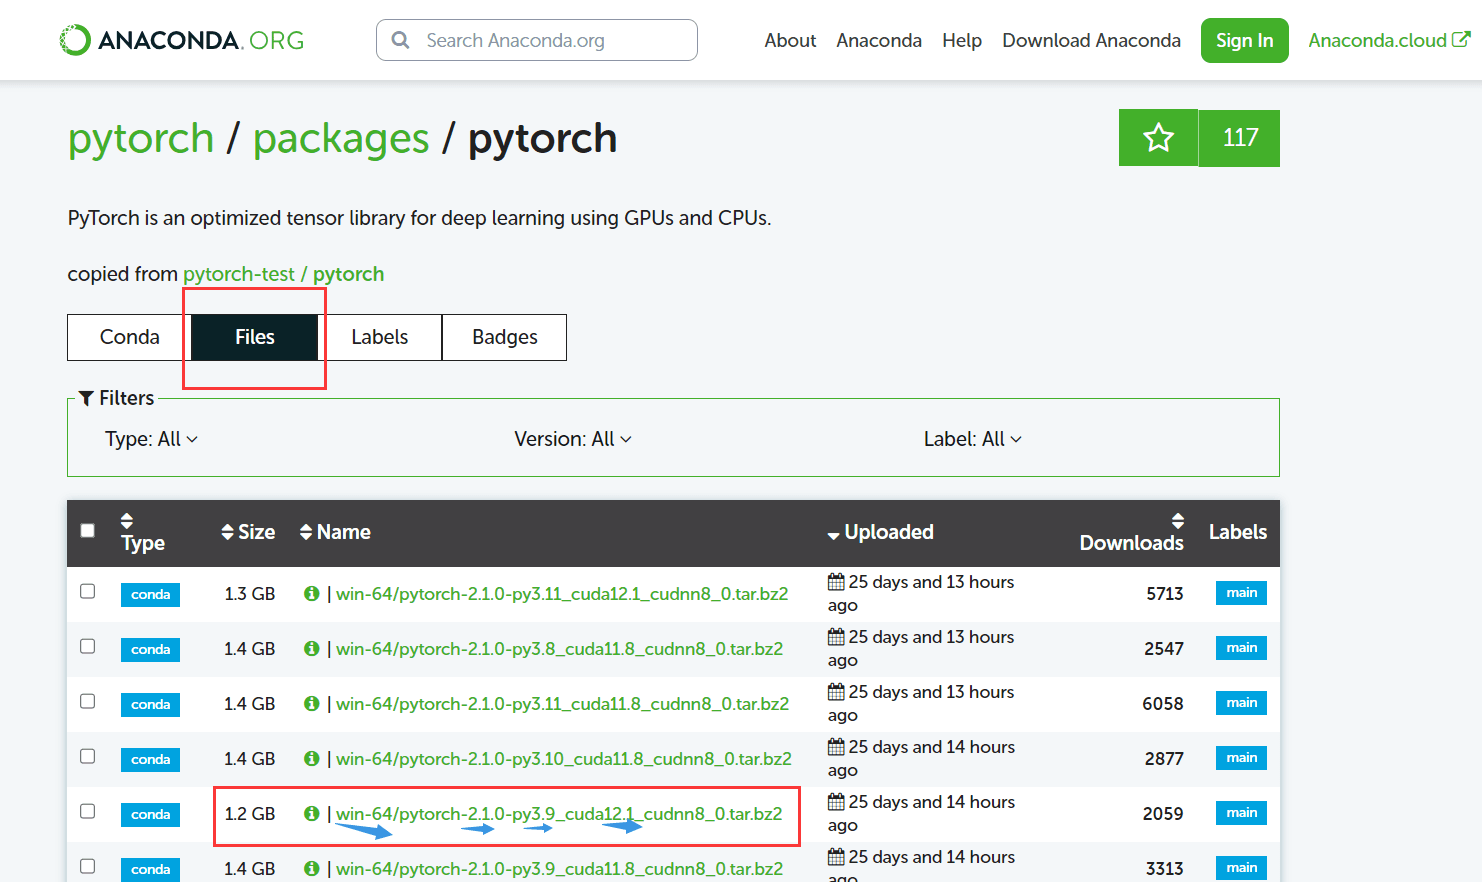1482x882 pixels.
Task: Focus the Search Anaconda.org field
Action: pos(537,40)
